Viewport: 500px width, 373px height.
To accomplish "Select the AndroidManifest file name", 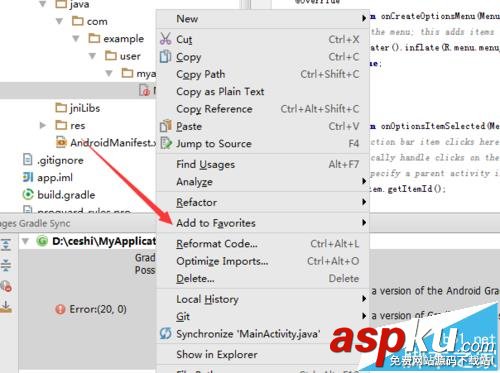I will pyautogui.click(x=113, y=143).
